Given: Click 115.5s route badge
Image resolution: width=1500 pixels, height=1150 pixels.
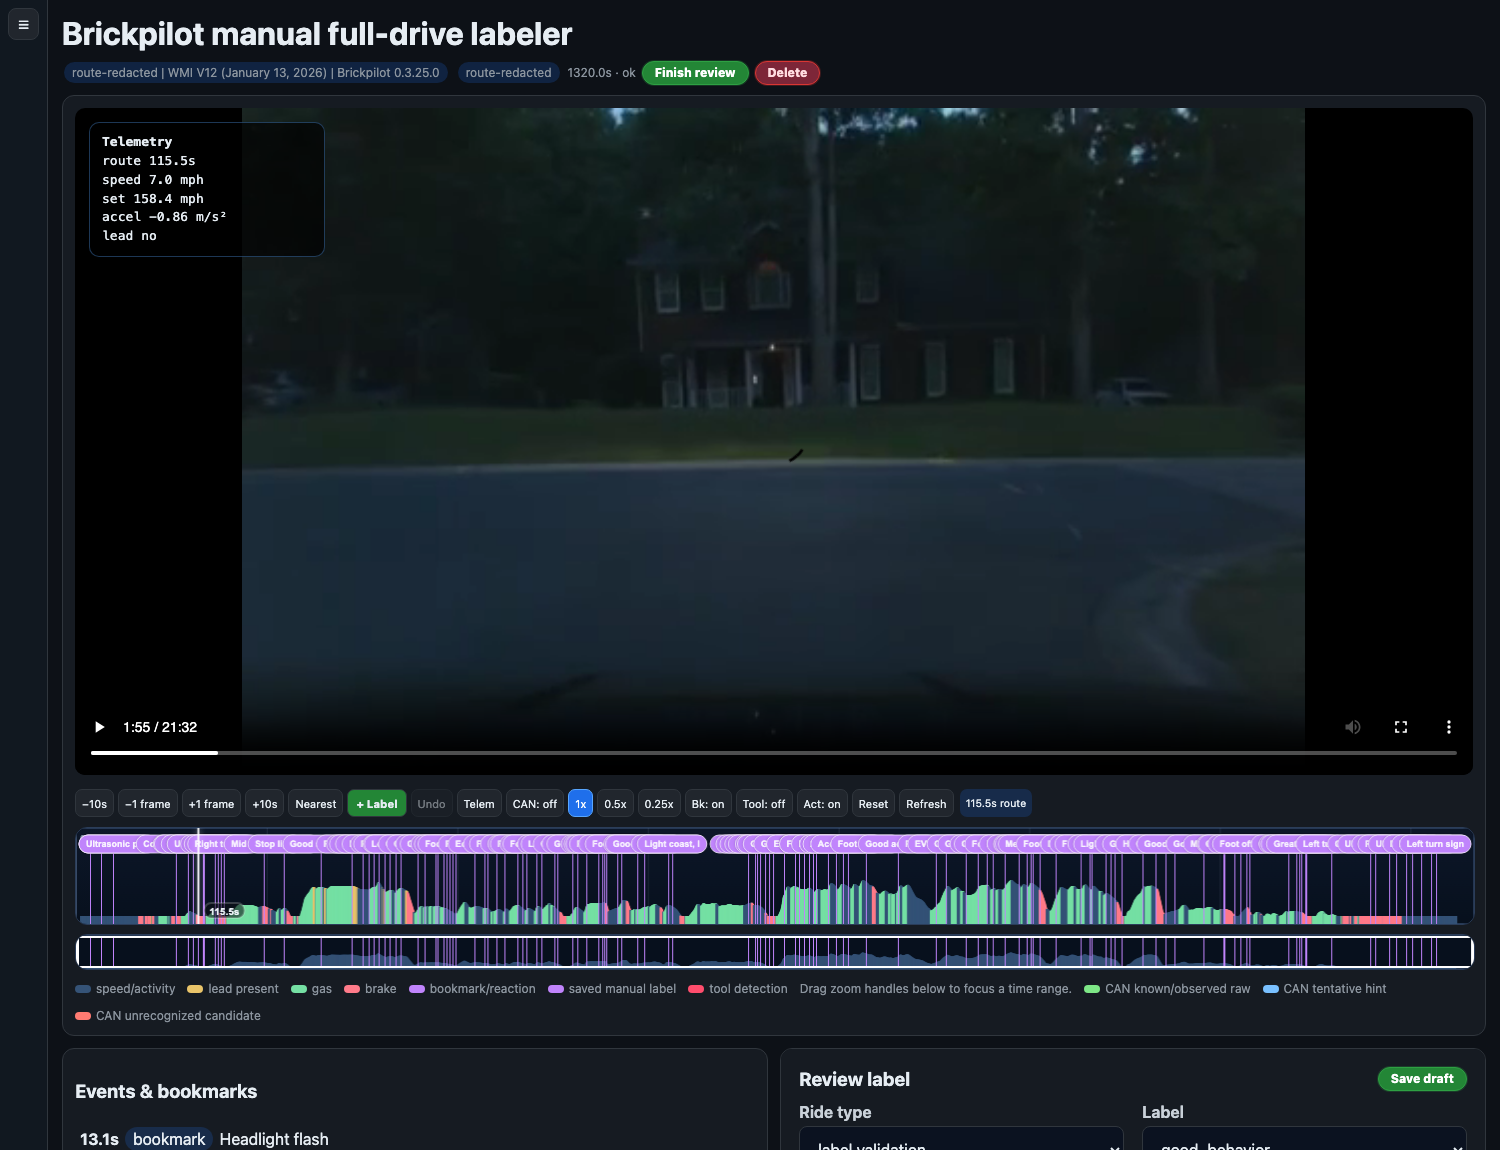Looking at the screenshot, I should [996, 803].
